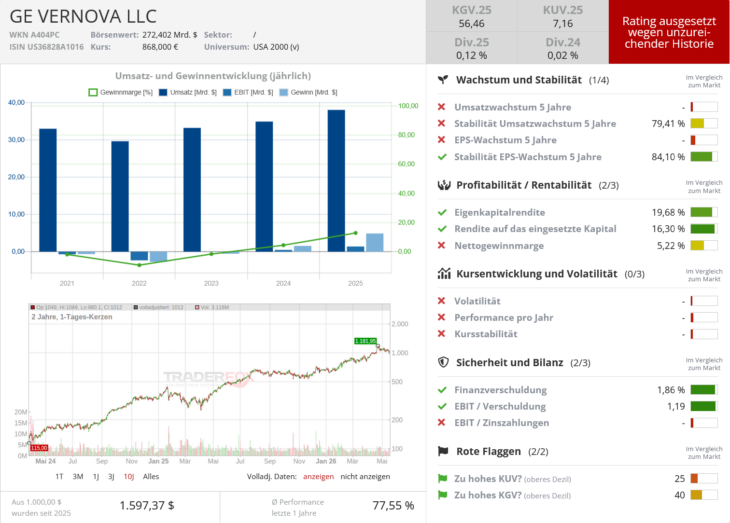Click the green rating bar for Finanzverschuldung
730x523 pixels.
click(703, 390)
